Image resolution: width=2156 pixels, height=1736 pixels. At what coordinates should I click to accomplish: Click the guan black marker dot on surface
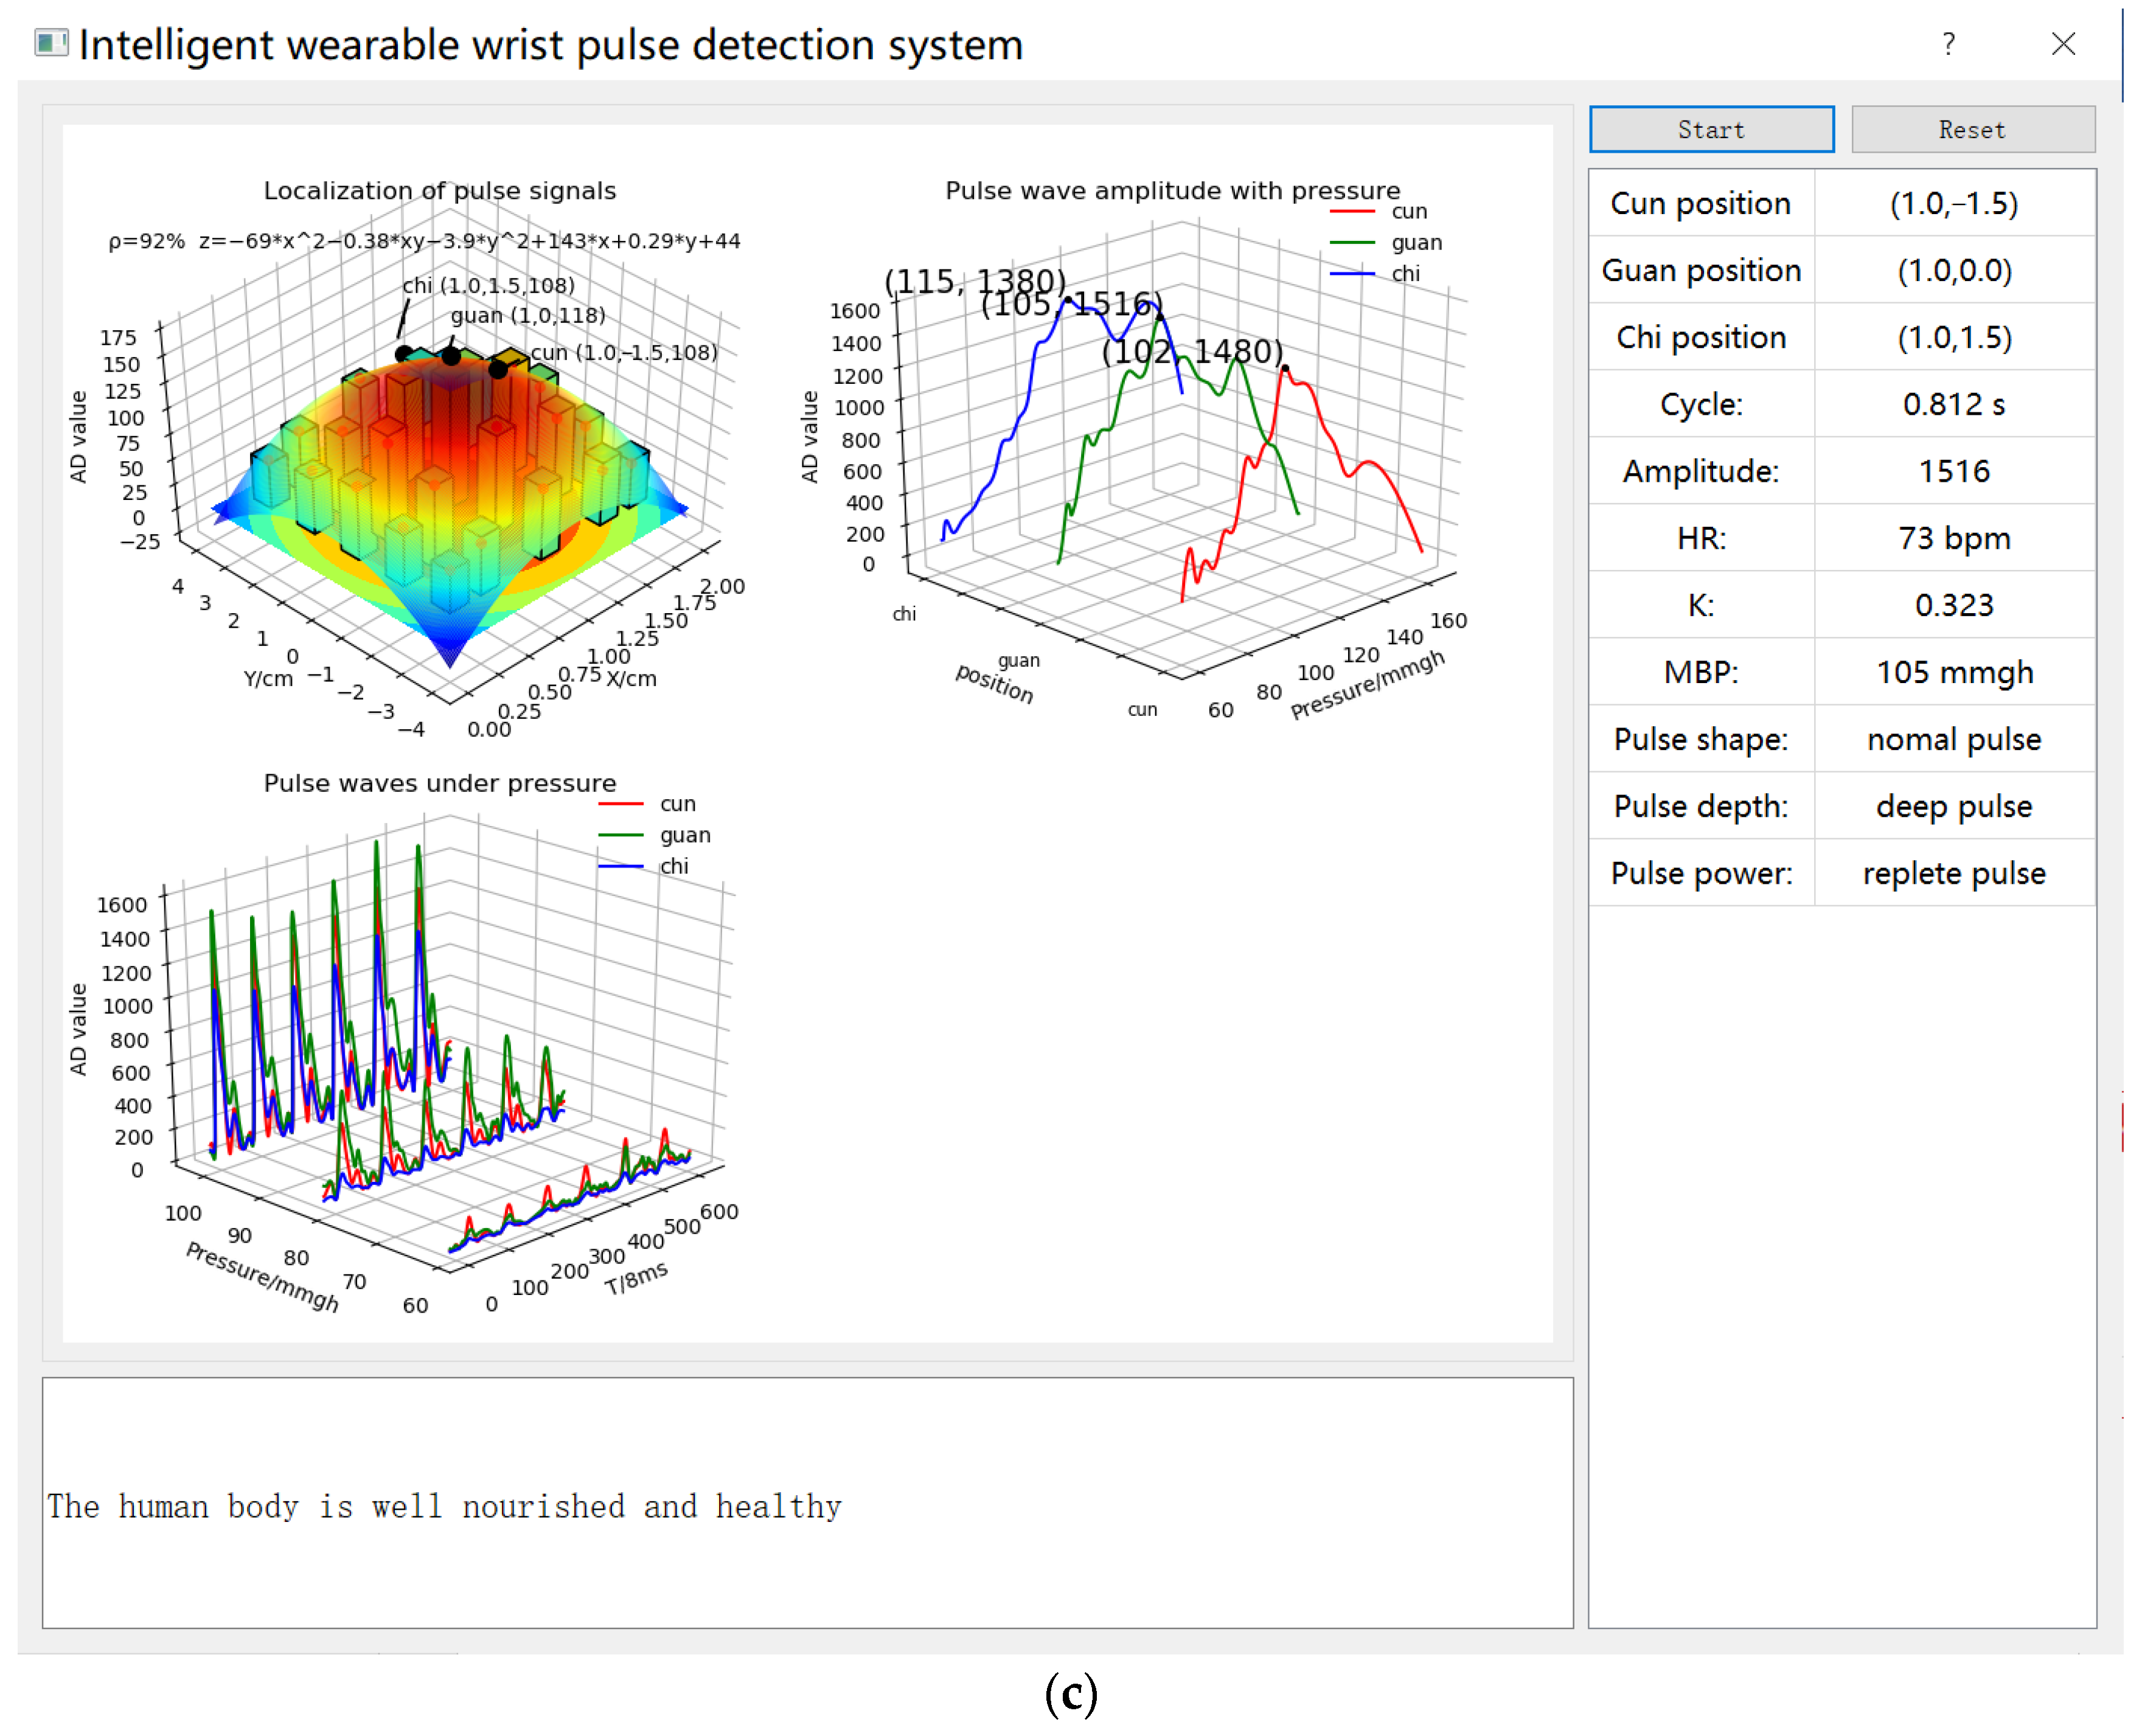pos(451,355)
